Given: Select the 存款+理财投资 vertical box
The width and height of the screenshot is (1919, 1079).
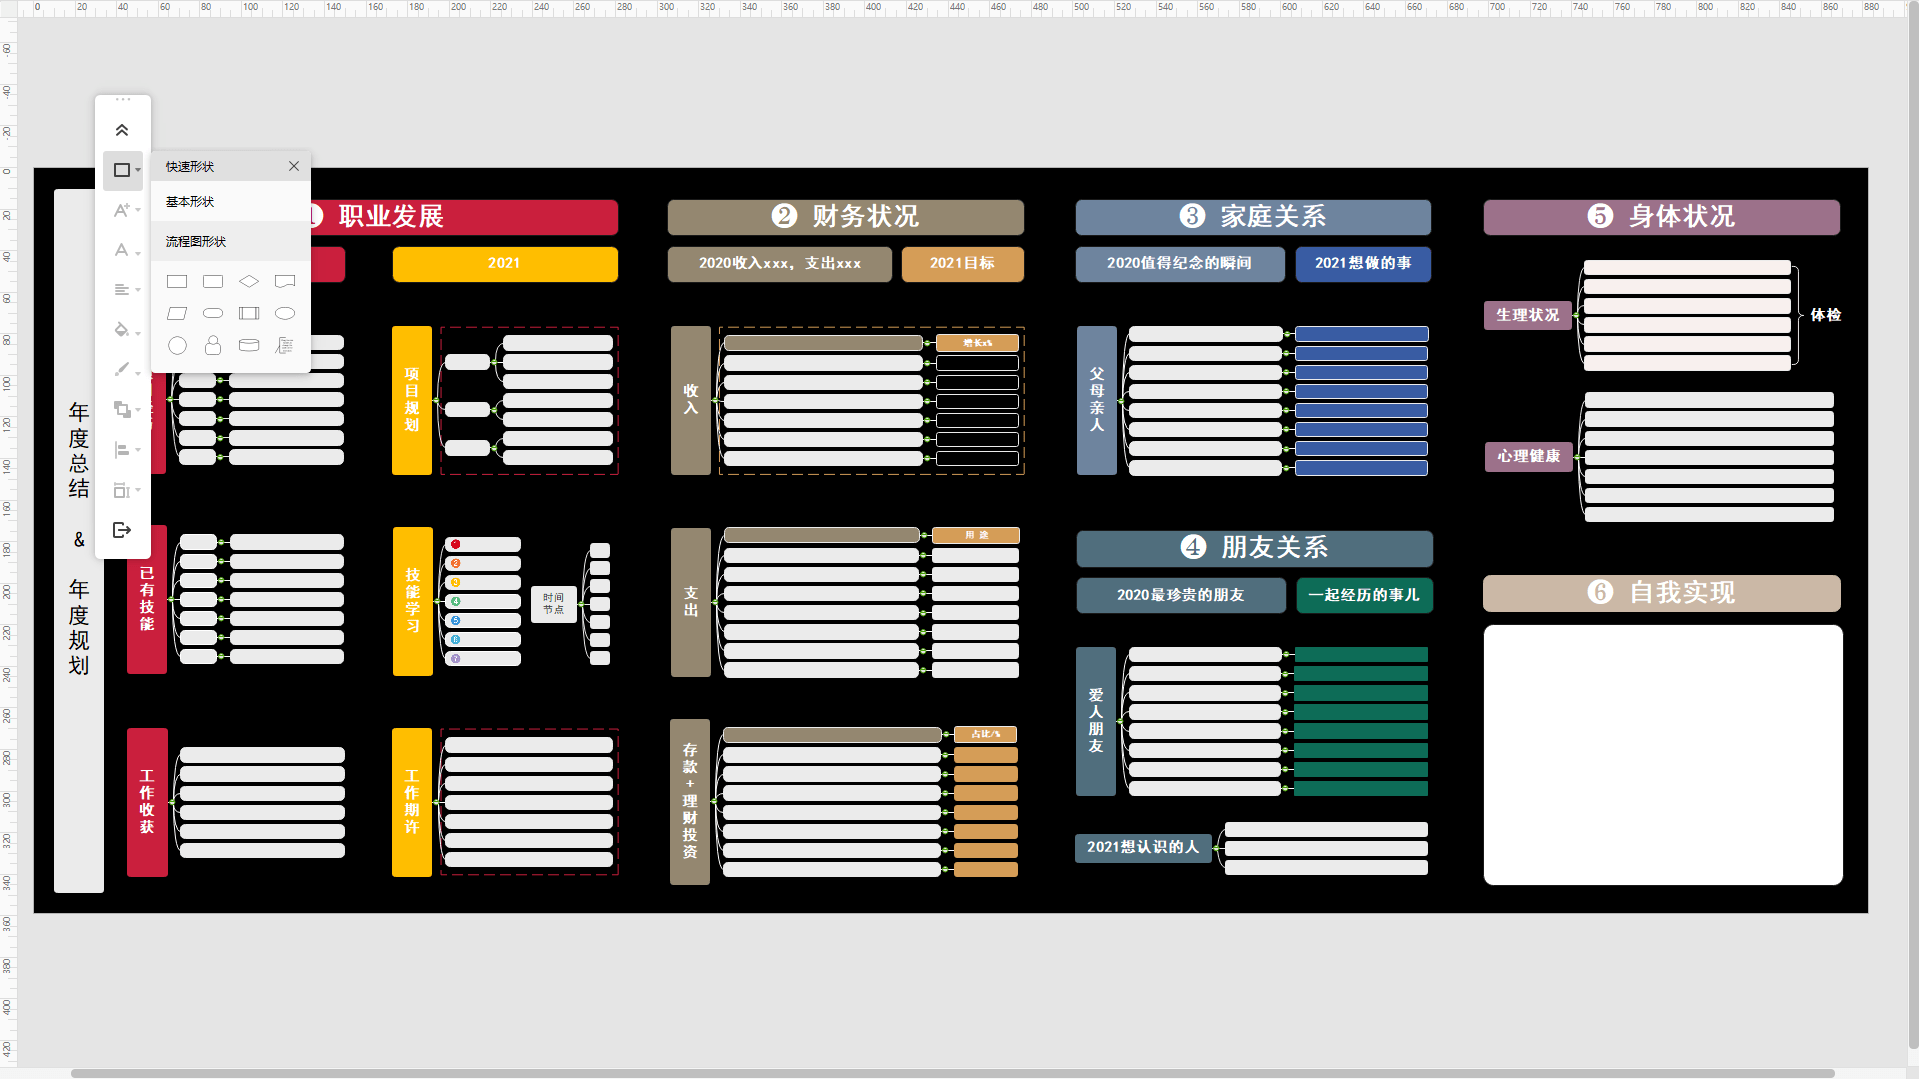Looking at the screenshot, I should click(x=690, y=802).
